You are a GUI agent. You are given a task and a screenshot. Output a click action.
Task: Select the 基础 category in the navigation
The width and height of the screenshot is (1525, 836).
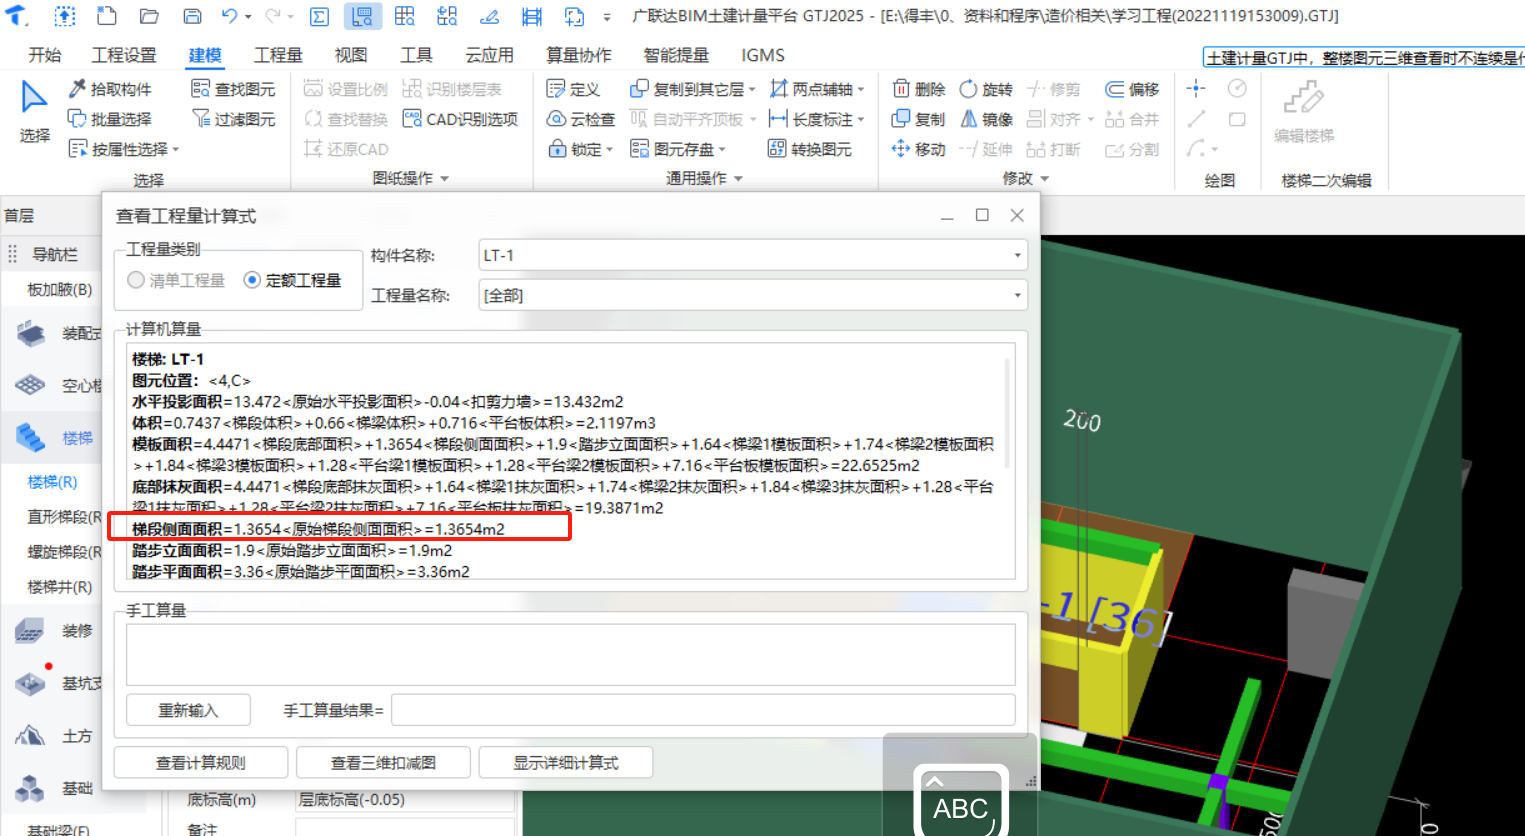[x=56, y=788]
